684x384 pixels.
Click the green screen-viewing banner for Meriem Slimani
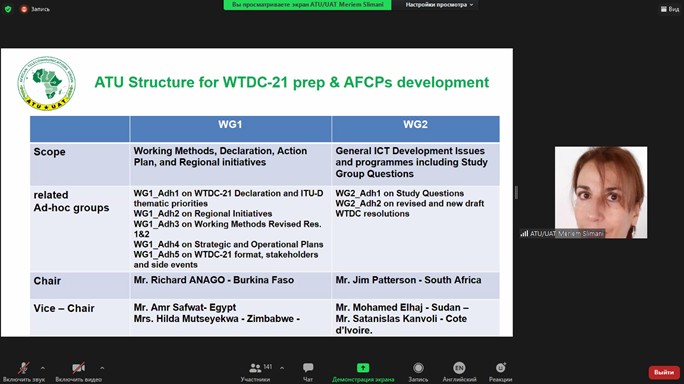pyautogui.click(x=308, y=5)
